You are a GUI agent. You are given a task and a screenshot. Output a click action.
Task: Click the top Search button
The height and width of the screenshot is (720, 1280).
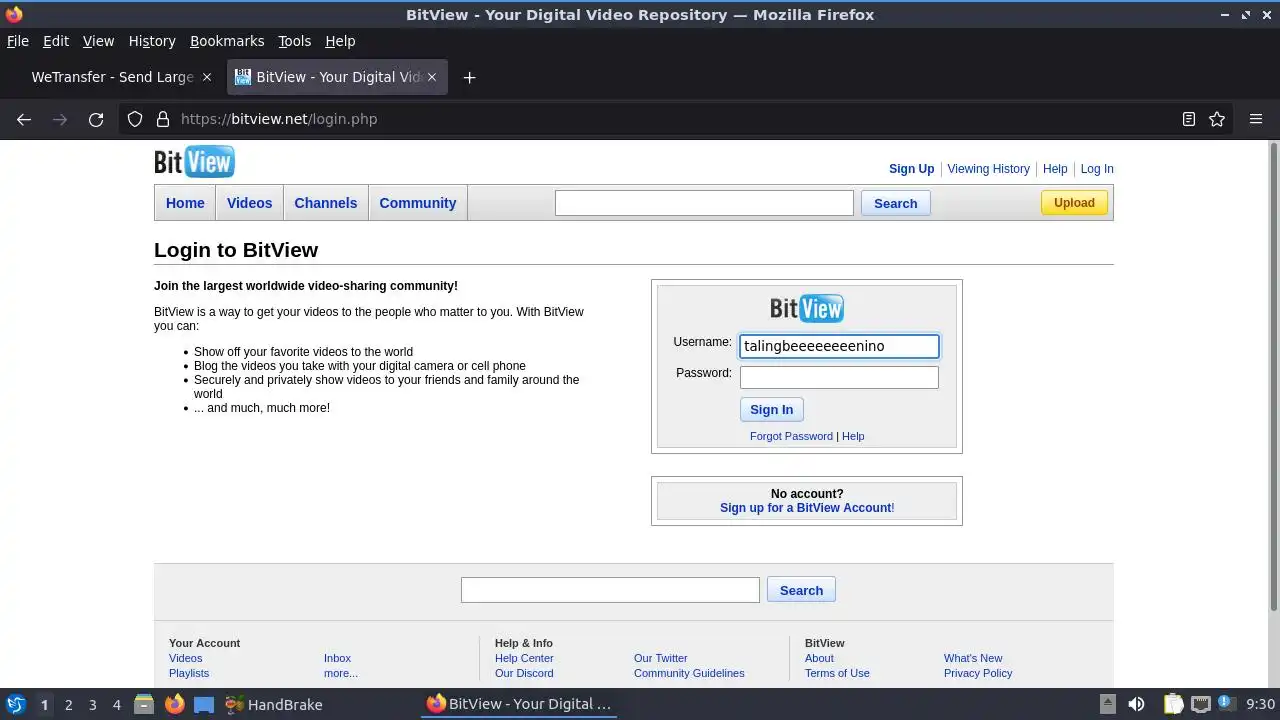click(x=895, y=203)
